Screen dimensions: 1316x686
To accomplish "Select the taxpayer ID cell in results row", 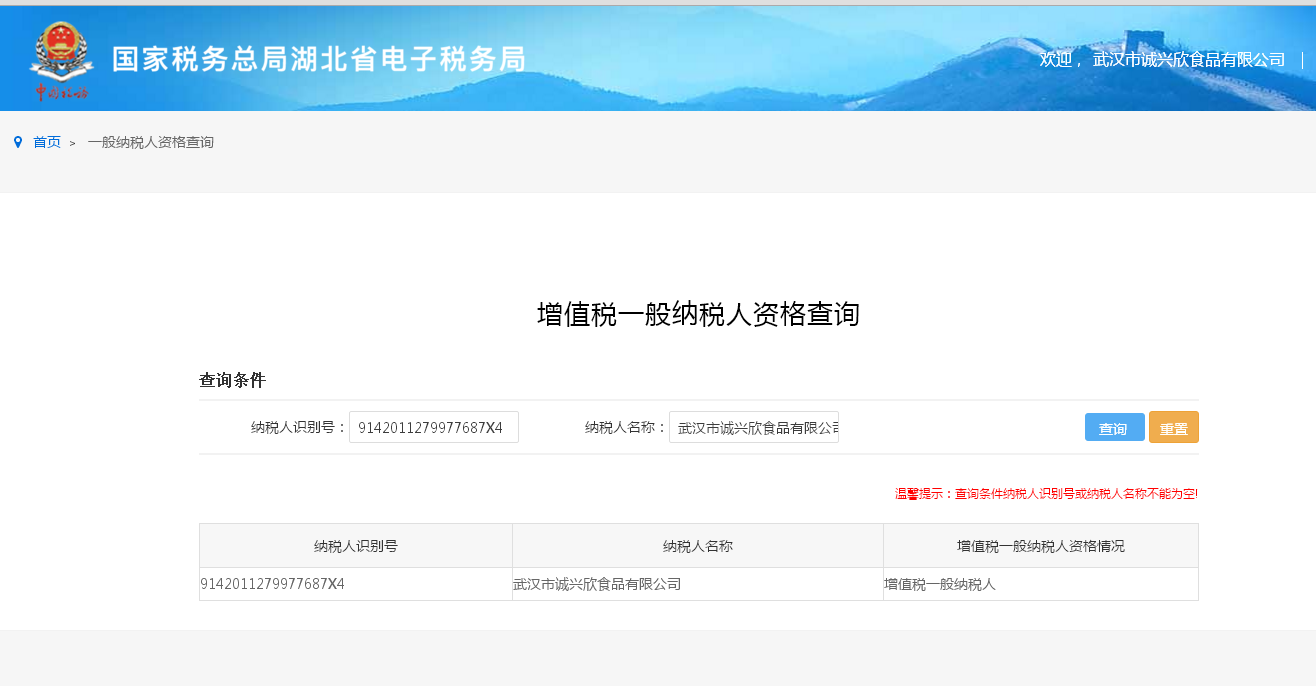I will [x=273, y=584].
